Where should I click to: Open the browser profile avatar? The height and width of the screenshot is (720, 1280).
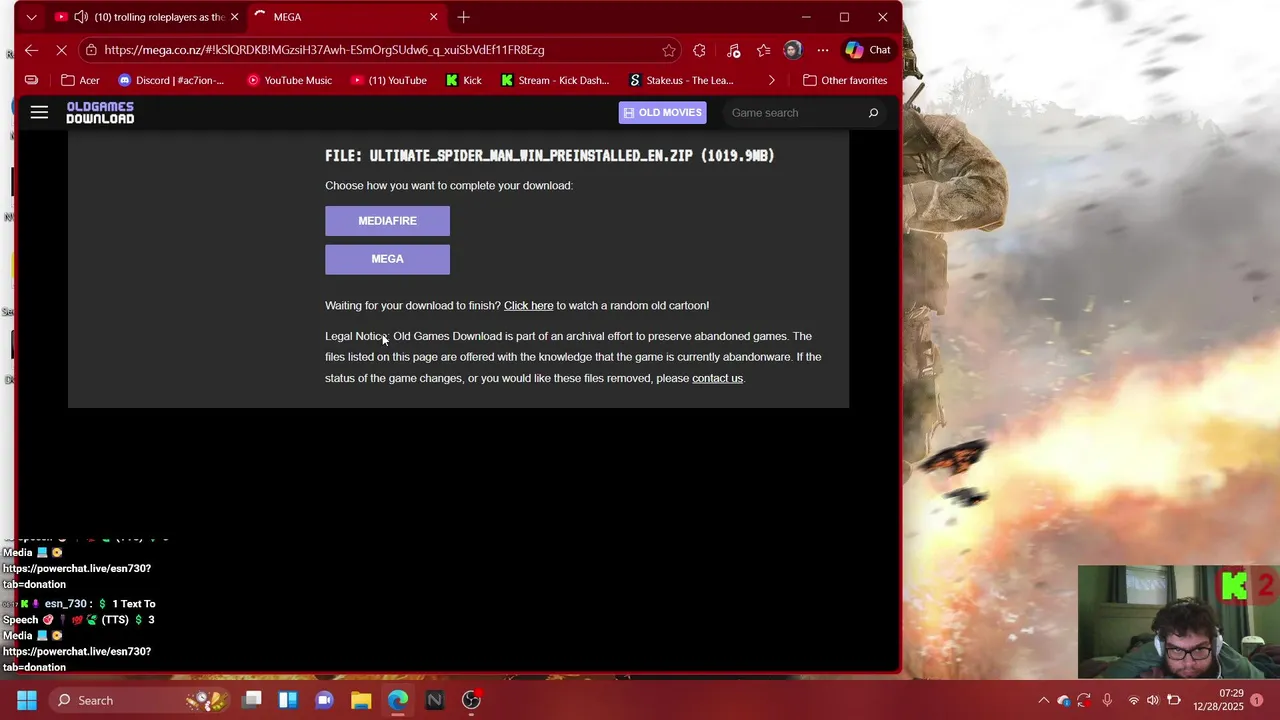point(793,50)
